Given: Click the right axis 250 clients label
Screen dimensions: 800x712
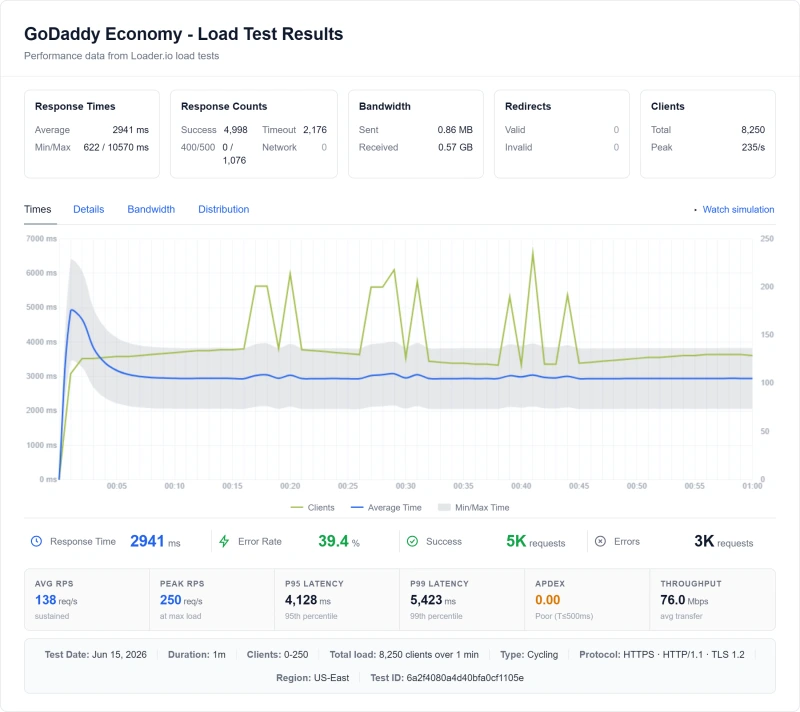Looking at the screenshot, I should point(767,238).
